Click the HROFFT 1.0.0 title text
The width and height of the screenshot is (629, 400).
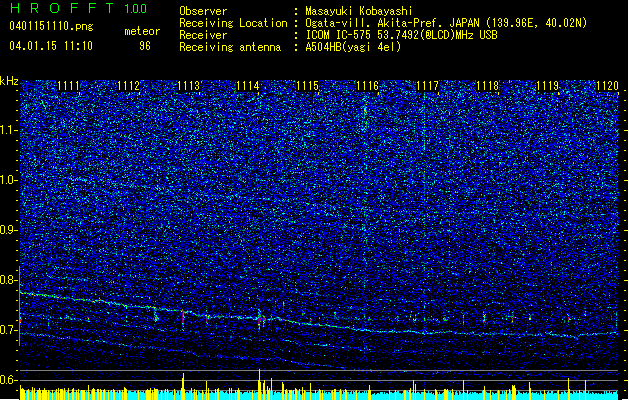[x=78, y=8]
